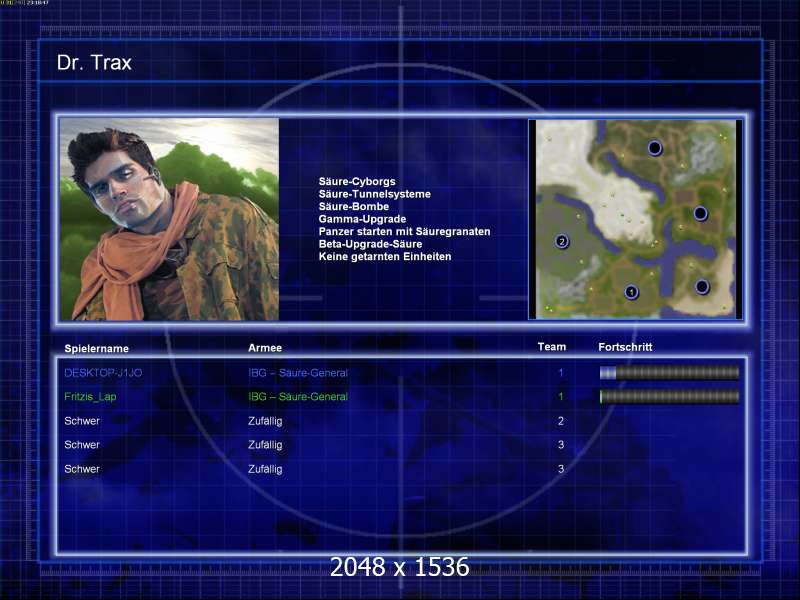This screenshot has height=600, width=800.
Task: Click 'Panzer starten mit Säuregranaten' text
Action: click(x=404, y=231)
